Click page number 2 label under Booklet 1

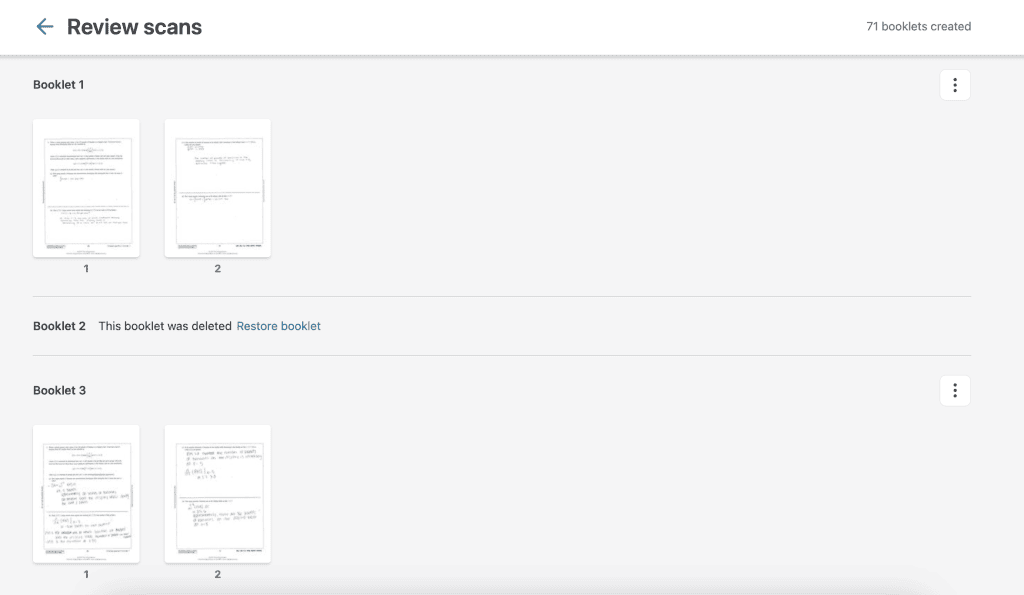[x=217, y=269]
